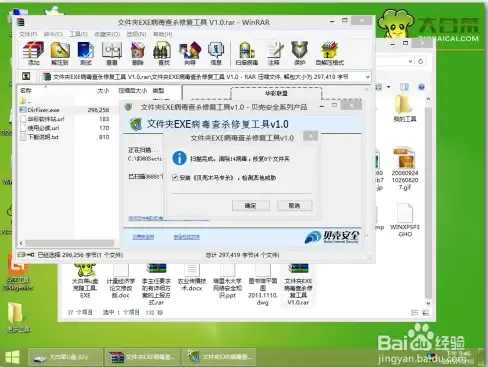The height and width of the screenshot is (367, 488).
Task: Click the 解压到 (Extract To) toolbar icon
Action: [x=60, y=53]
